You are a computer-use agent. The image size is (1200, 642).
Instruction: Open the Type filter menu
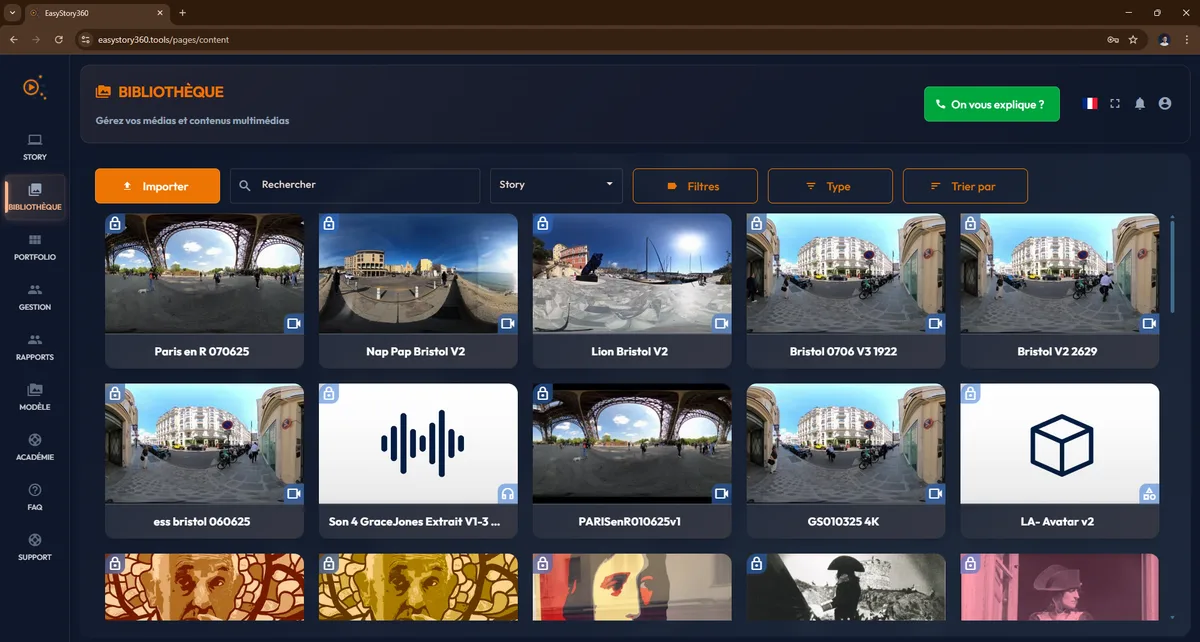pos(830,186)
